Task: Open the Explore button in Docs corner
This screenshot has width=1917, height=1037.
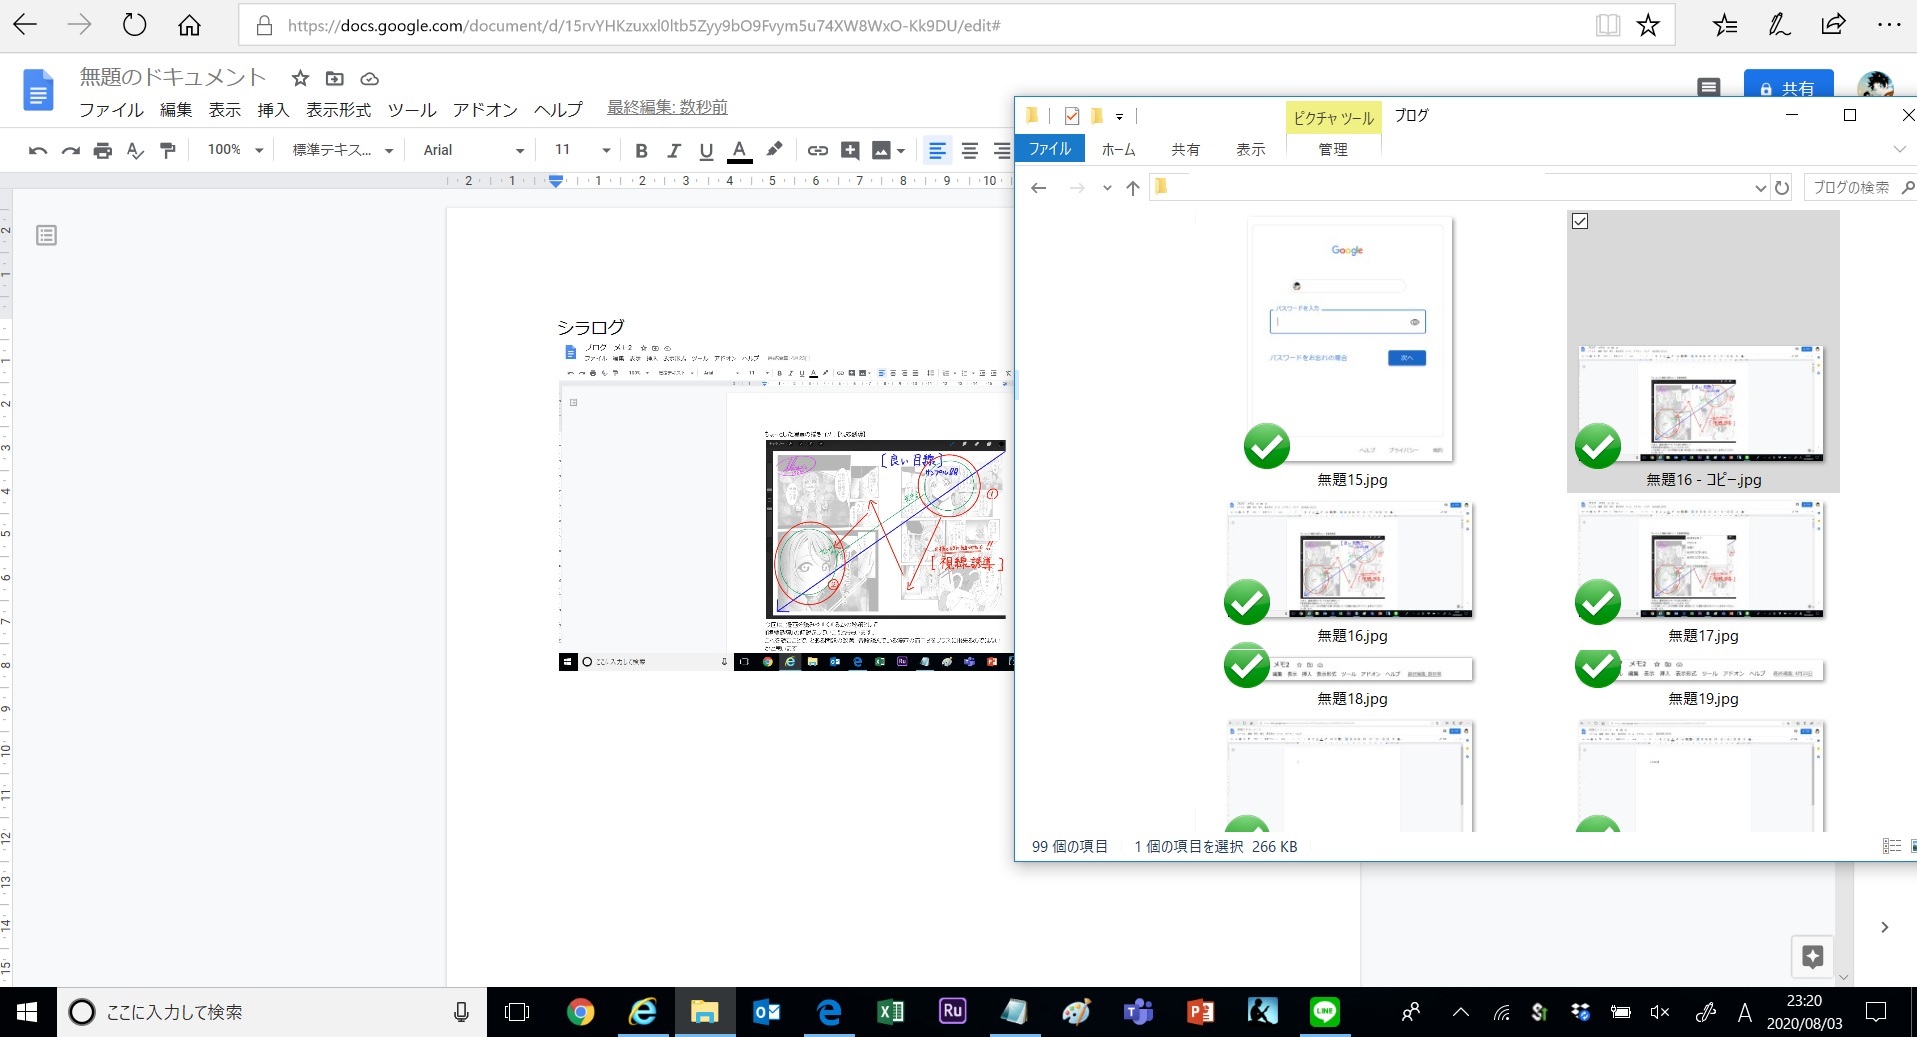Action: point(1813,956)
